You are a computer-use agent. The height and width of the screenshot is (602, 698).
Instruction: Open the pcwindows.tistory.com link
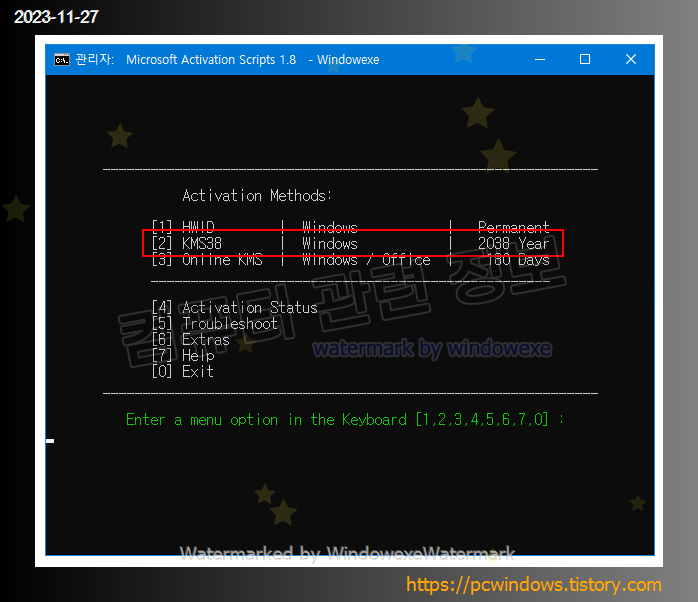tap(534, 585)
